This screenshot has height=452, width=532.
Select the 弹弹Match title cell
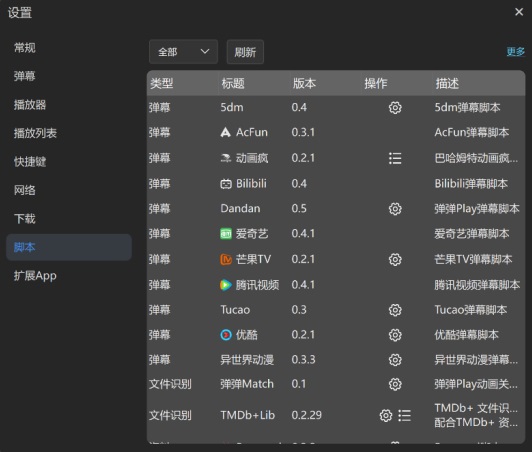pyautogui.click(x=247, y=384)
